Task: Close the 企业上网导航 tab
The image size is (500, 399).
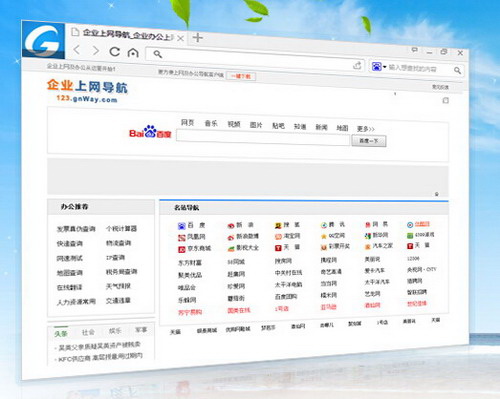Action: [x=180, y=38]
